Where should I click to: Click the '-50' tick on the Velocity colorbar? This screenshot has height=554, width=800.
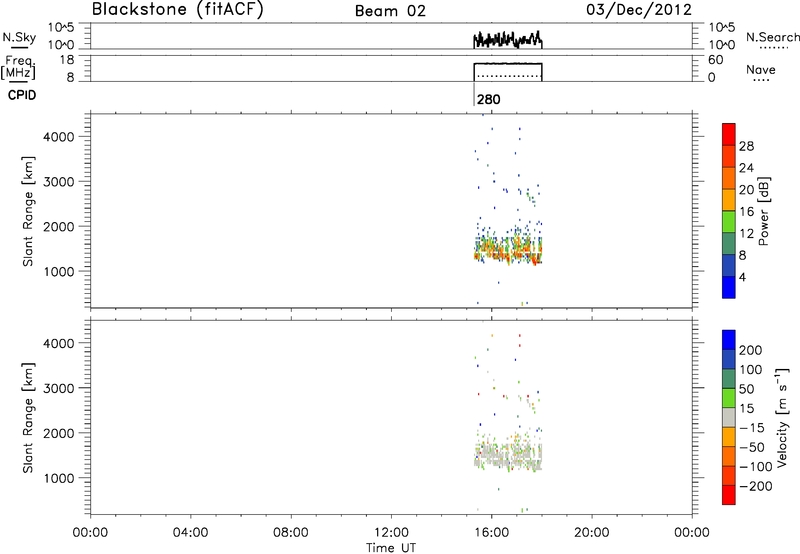tap(752, 447)
